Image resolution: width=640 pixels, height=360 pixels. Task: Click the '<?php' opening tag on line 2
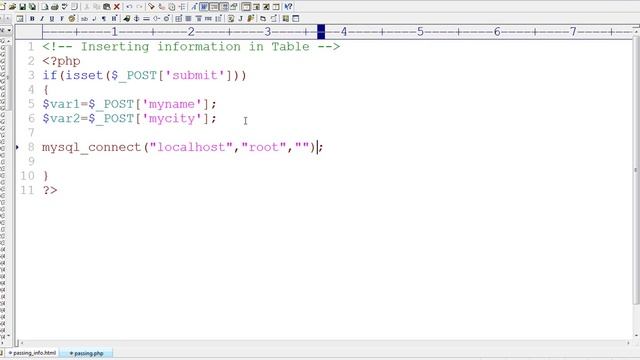(x=62, y=61)
